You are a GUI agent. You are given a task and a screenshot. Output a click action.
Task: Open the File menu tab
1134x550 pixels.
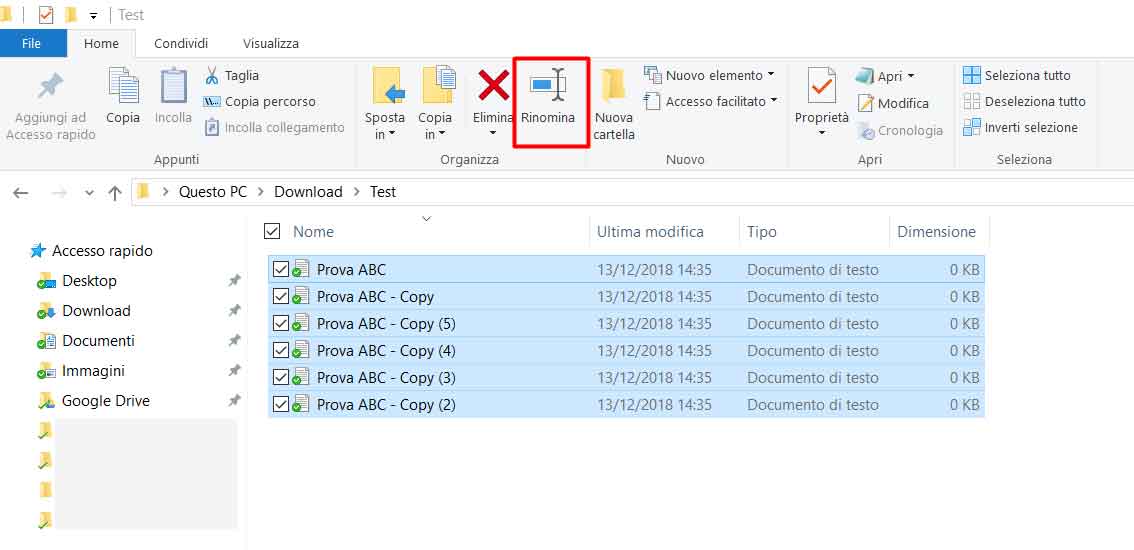(32, 43)
